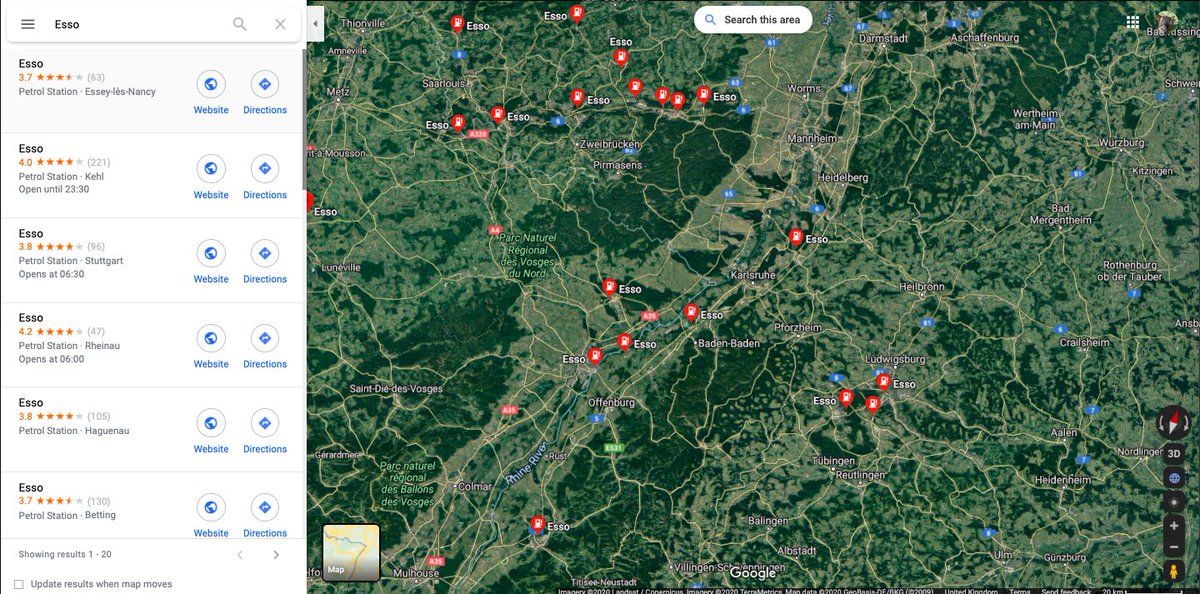Screen dimensions: 1200x594
Task: Go to the next results page
Action: [x=276, y=554]
